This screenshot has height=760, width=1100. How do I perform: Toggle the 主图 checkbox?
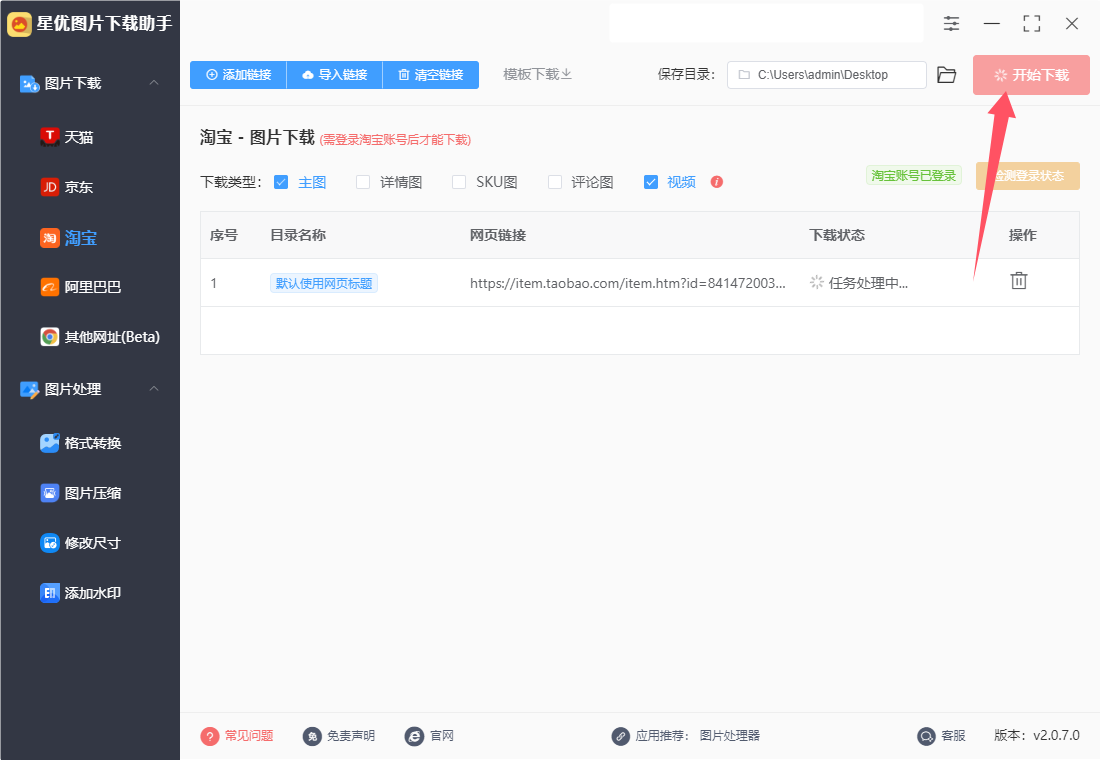tap(281, 182)
